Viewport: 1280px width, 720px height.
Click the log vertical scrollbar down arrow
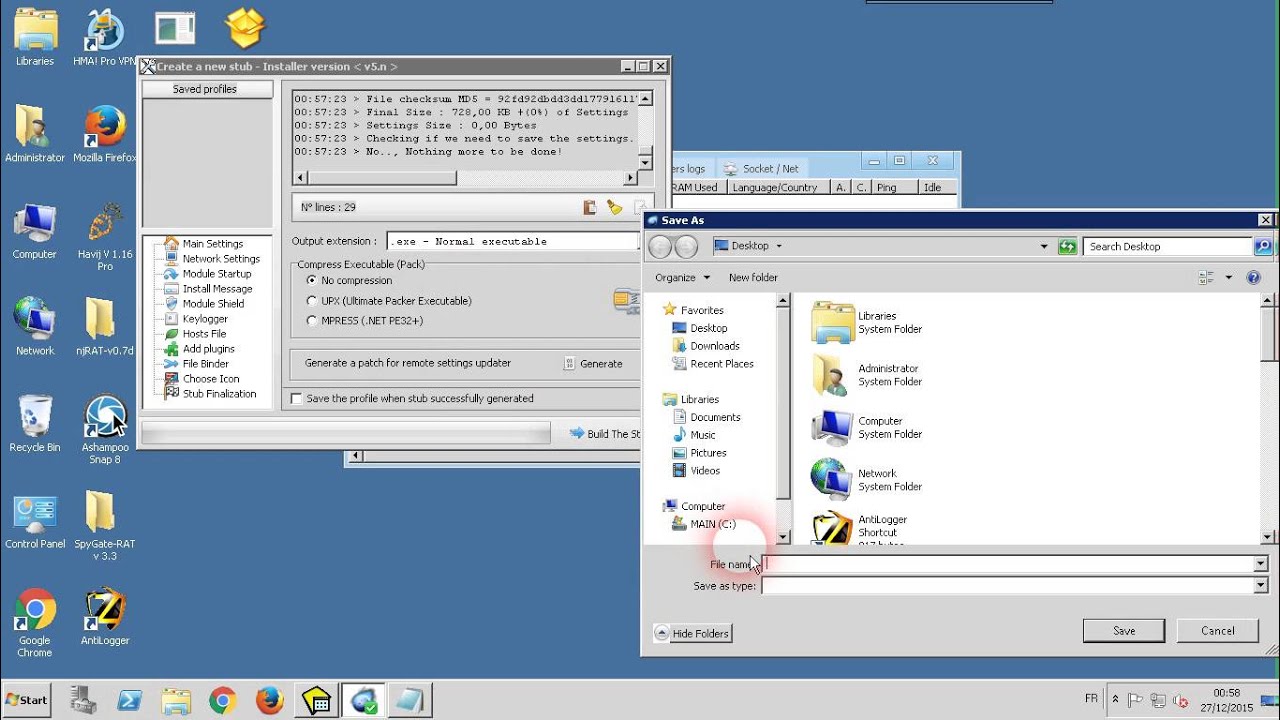point(646,162)
